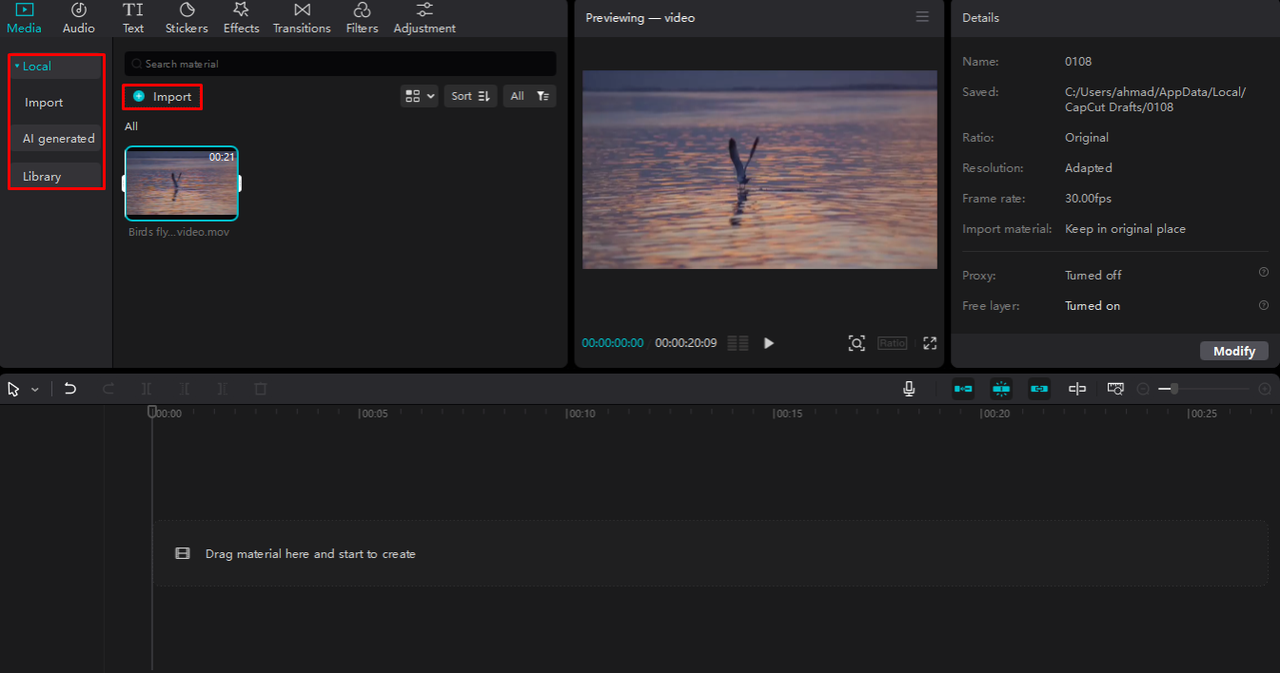Click the Proxy help icon
Viewport: 1280px width, 673px height.
(x=1263, y=272)
